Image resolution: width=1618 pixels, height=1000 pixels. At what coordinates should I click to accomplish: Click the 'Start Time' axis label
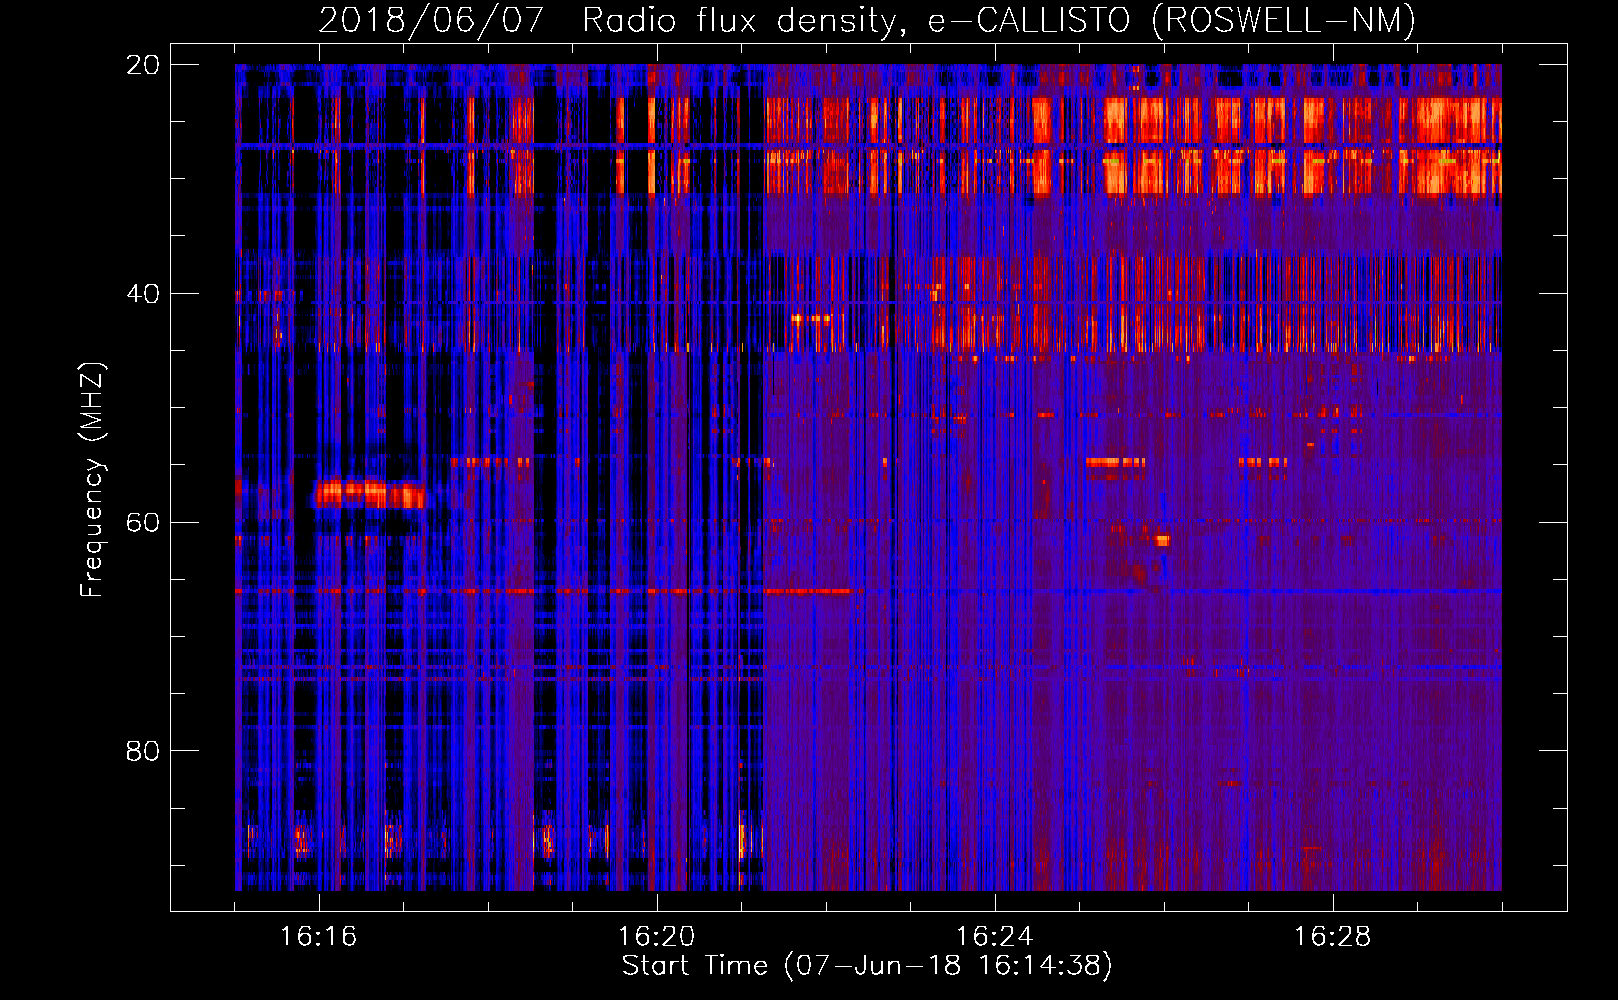pyautogui.click(x=867, y=966)
